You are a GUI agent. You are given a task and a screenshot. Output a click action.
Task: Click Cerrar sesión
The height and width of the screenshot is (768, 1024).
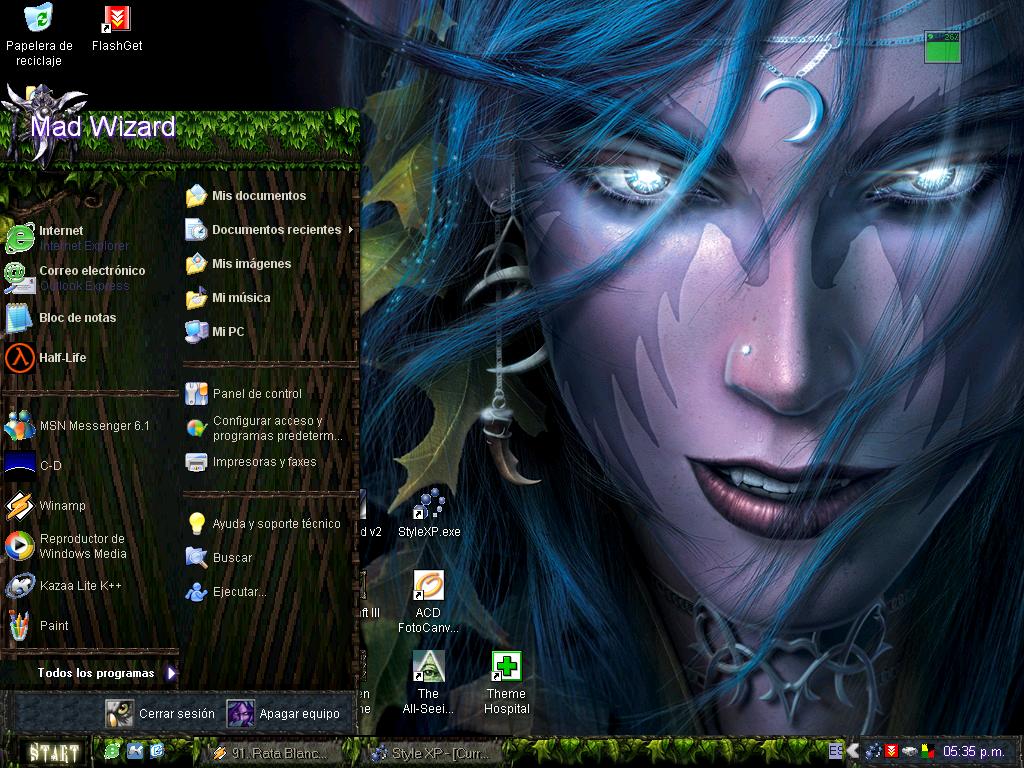pyautogui.click(x=161, y=714)
